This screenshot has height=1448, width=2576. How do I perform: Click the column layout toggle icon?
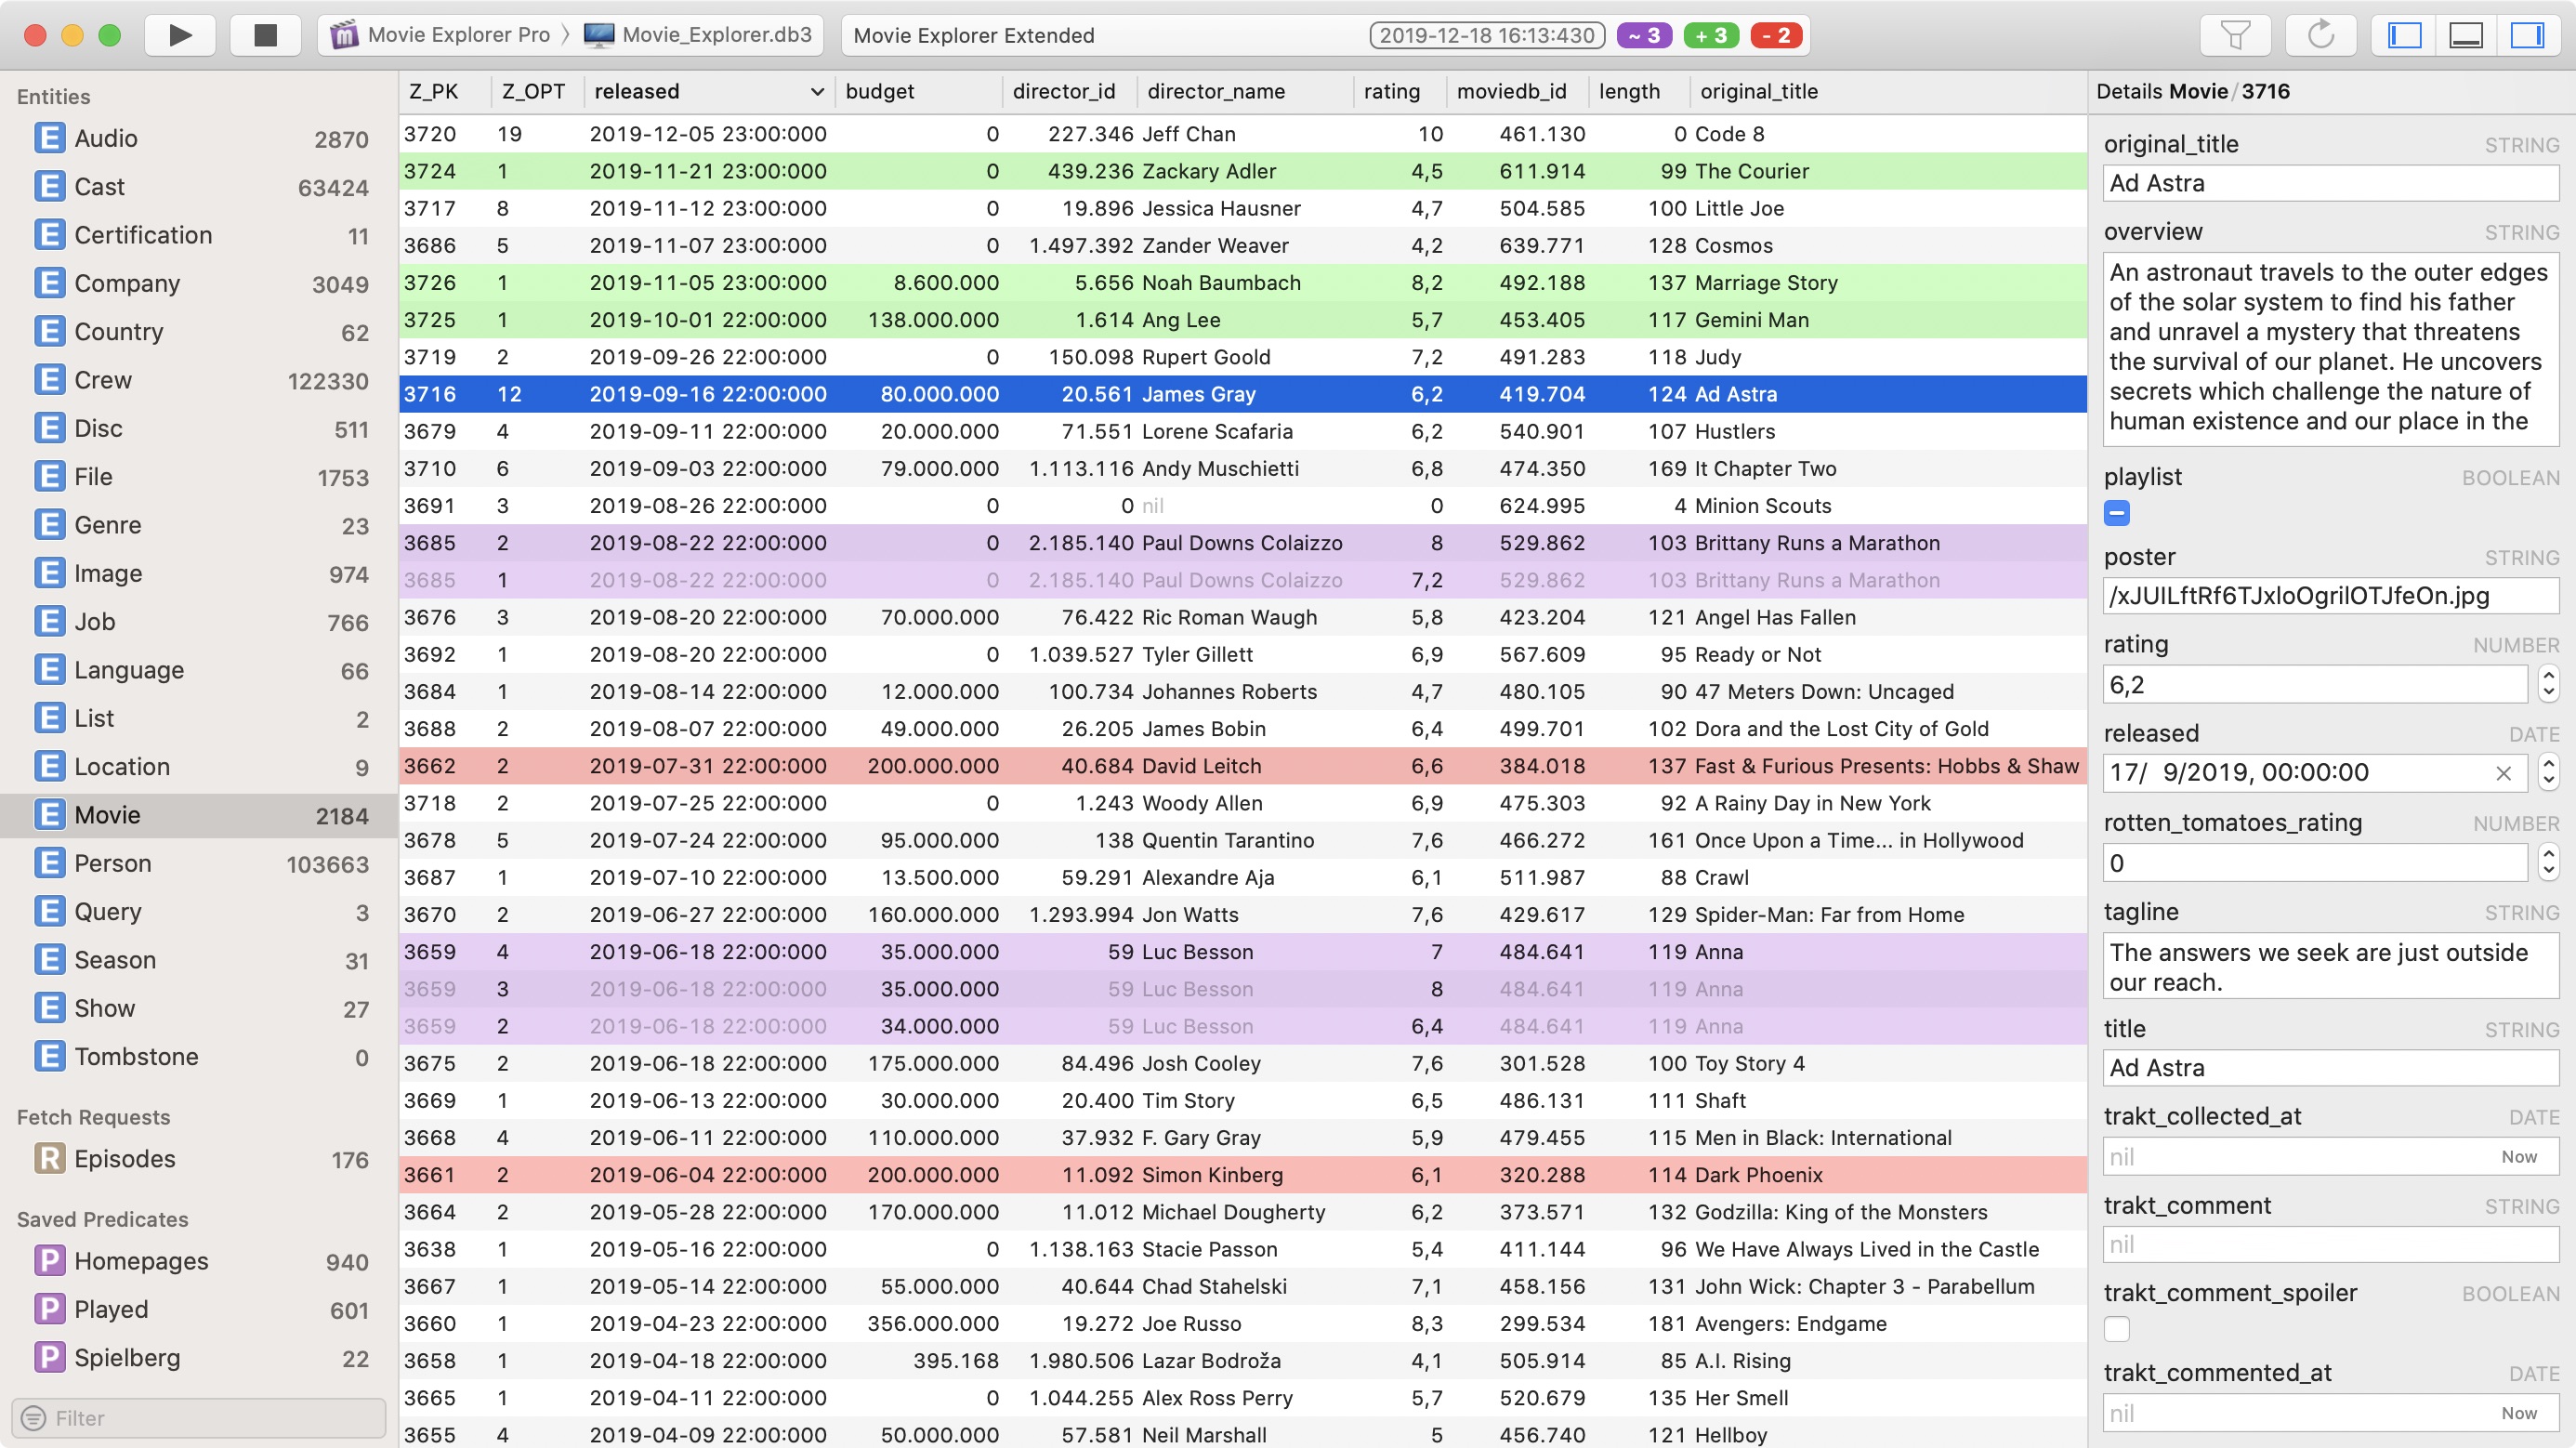[2410, 33]
